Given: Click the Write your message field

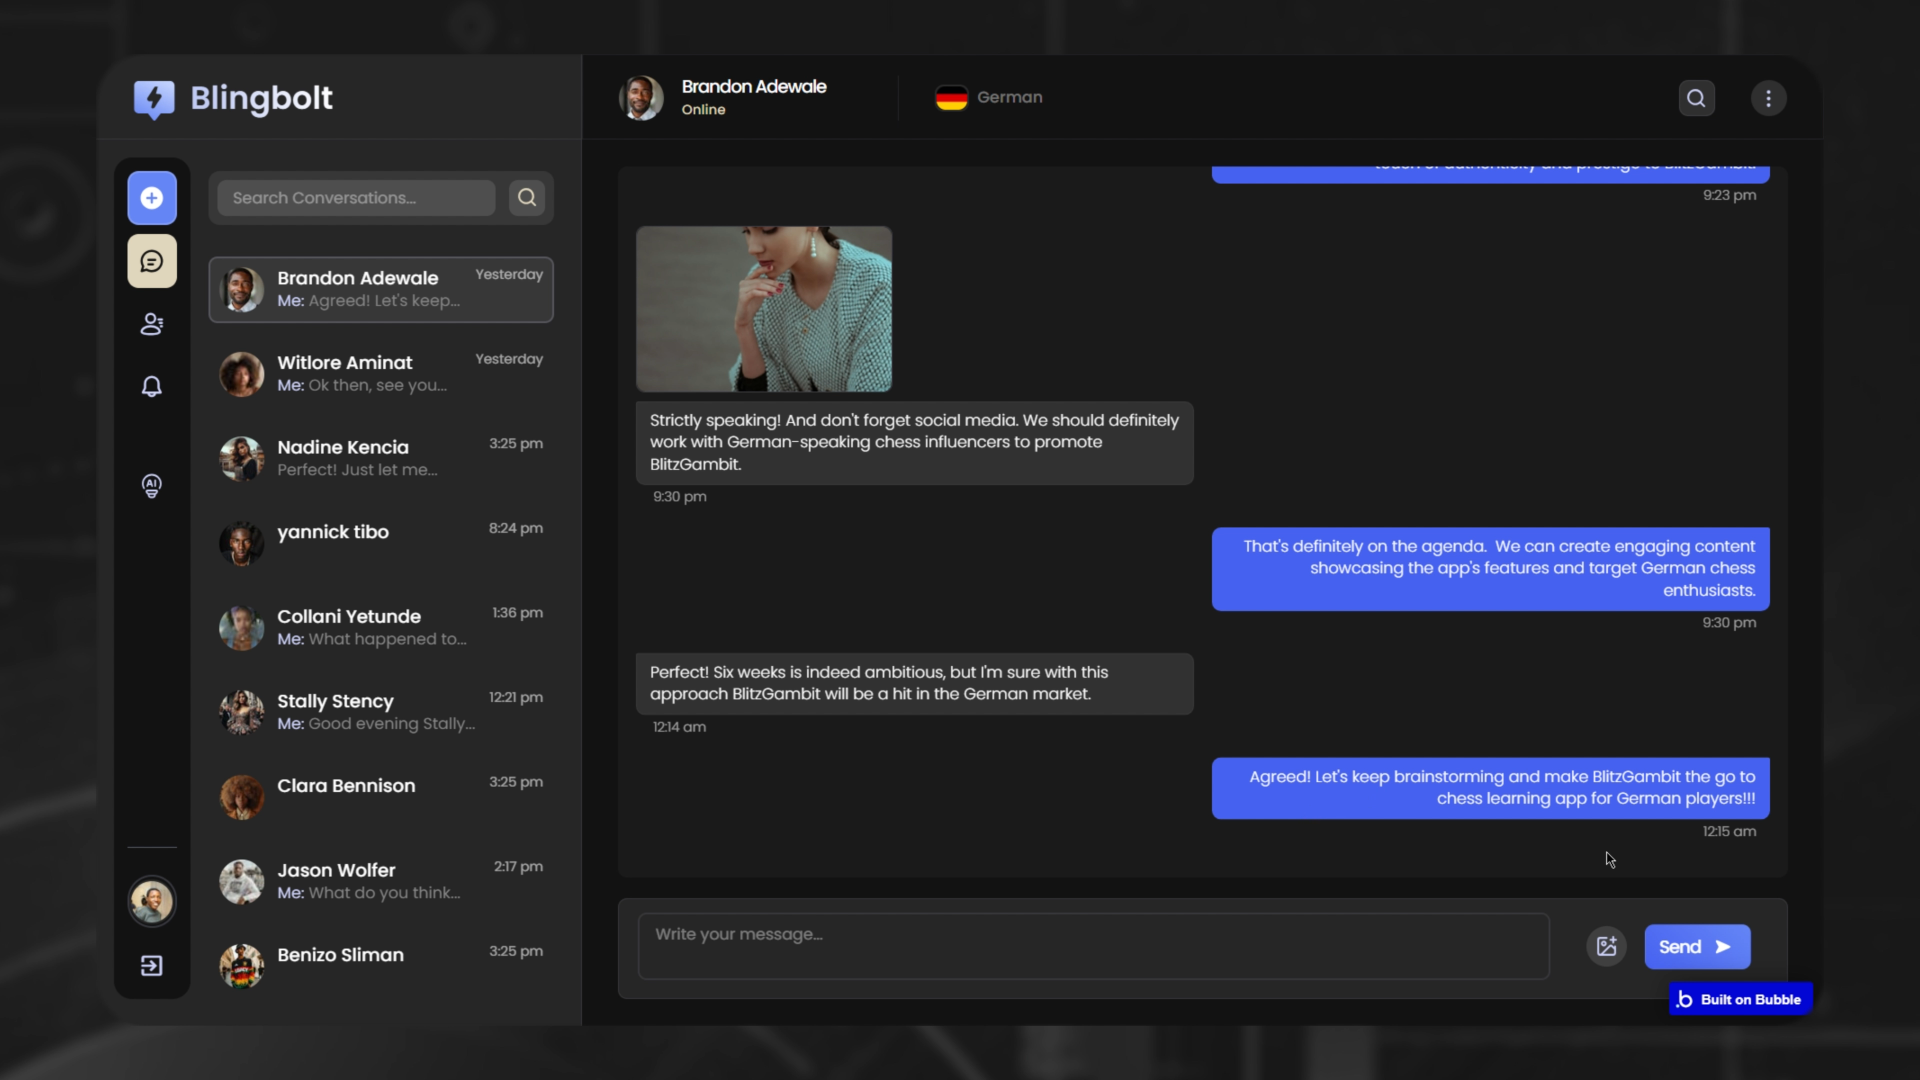Looking at the screenshot, I should click(x=1093, y=945).
